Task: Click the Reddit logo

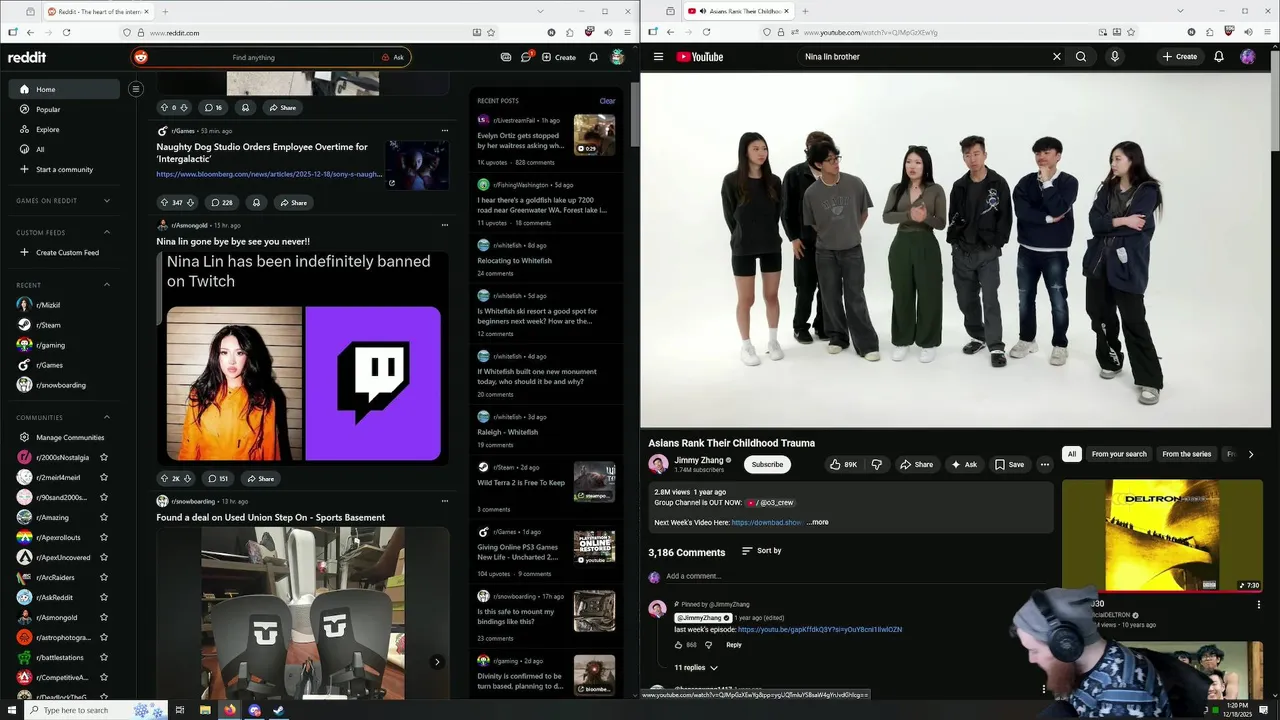Action: click(27, 57)
